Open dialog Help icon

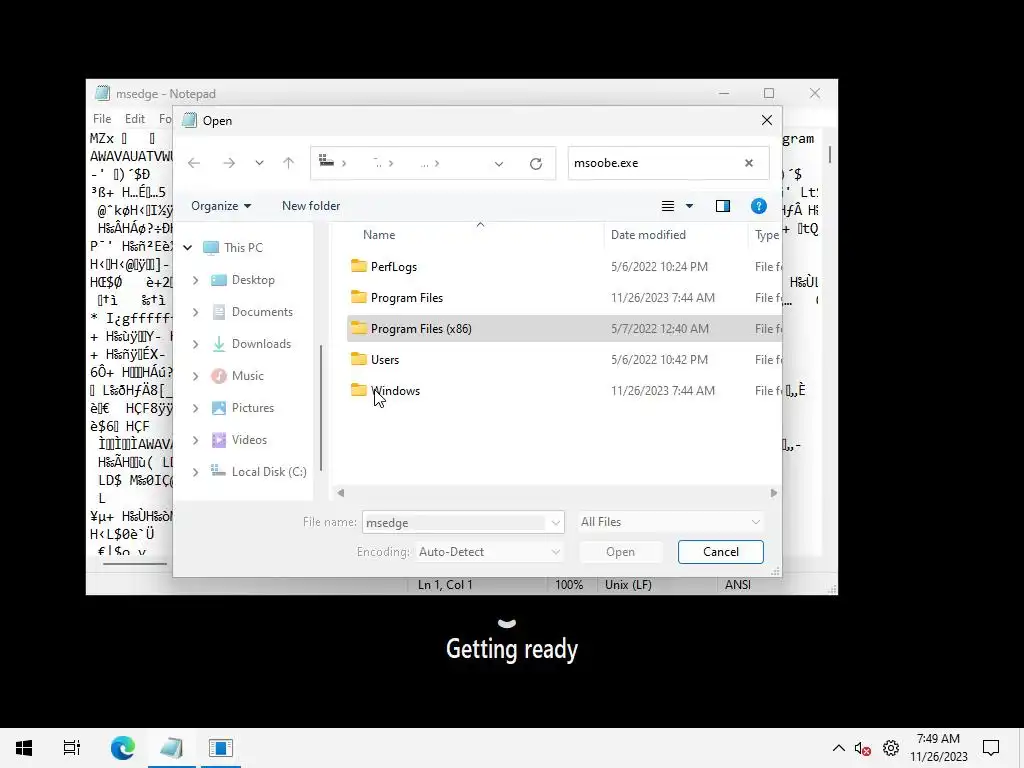tap(759, 206)
